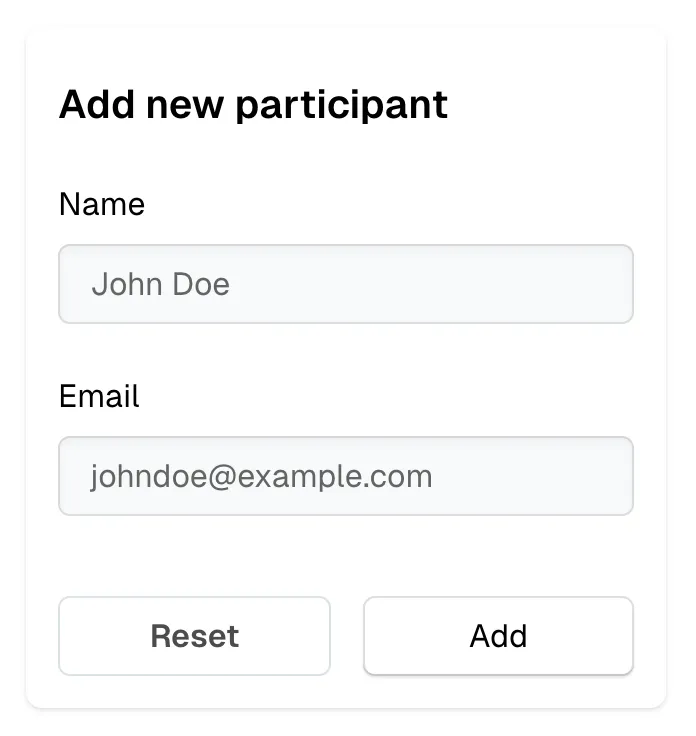This screenshot has height=736, width=696.
Task: Hit the bold Reset button
Action: [x=194, y=636]
